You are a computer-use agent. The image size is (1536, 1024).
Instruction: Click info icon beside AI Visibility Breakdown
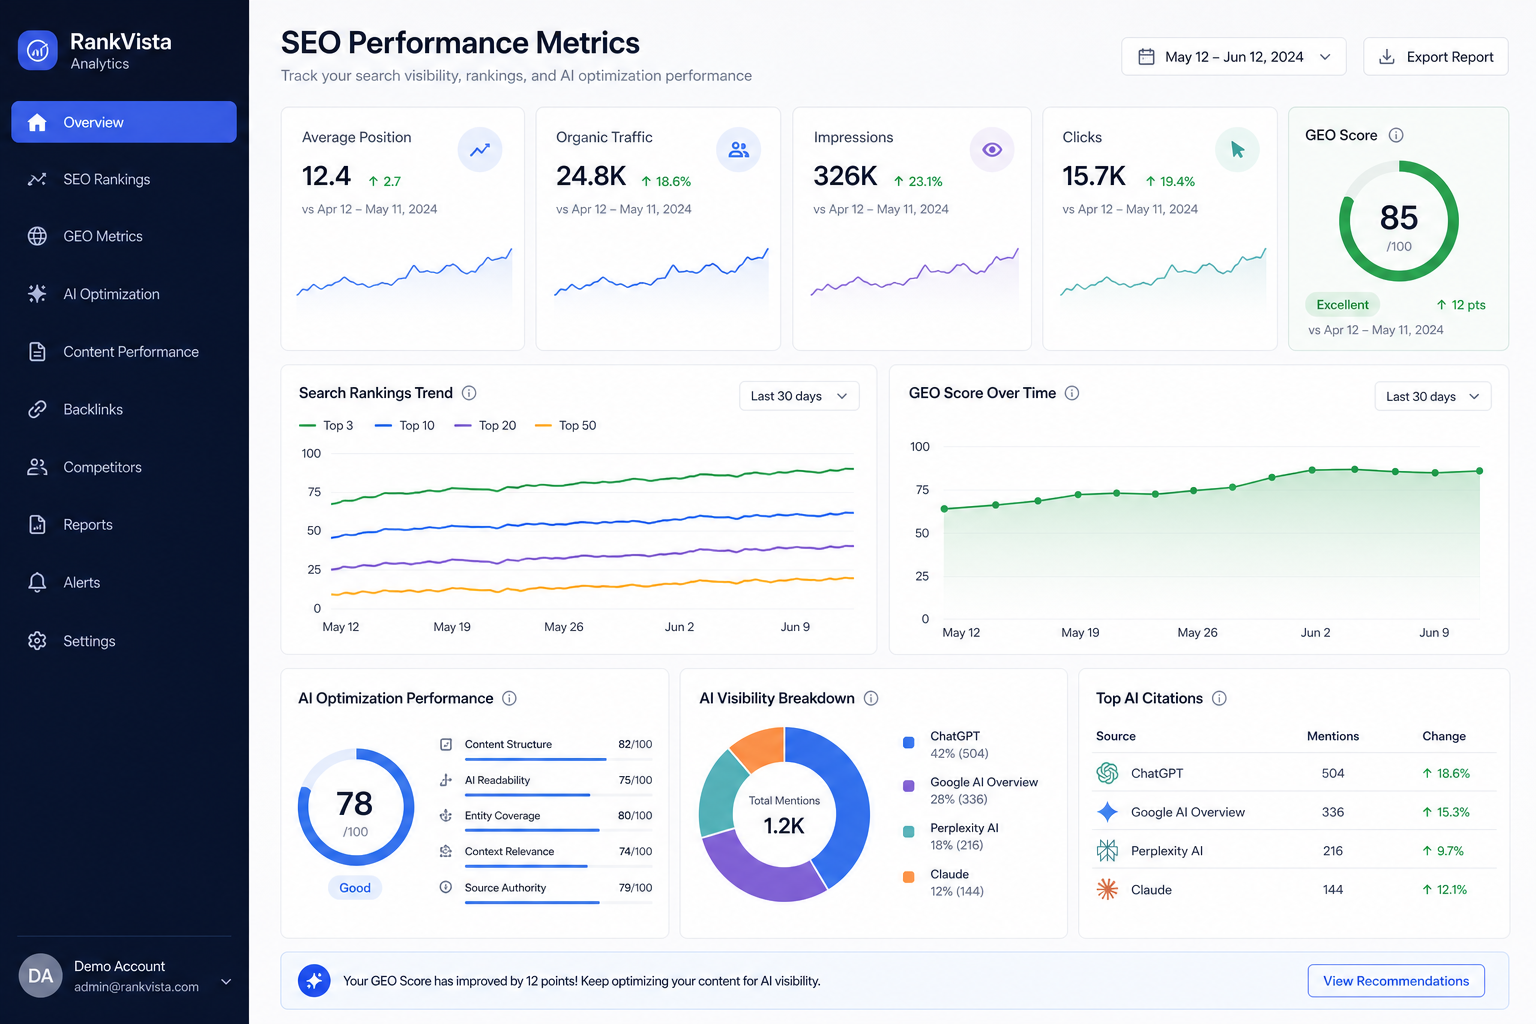click(x=871, y=698)
